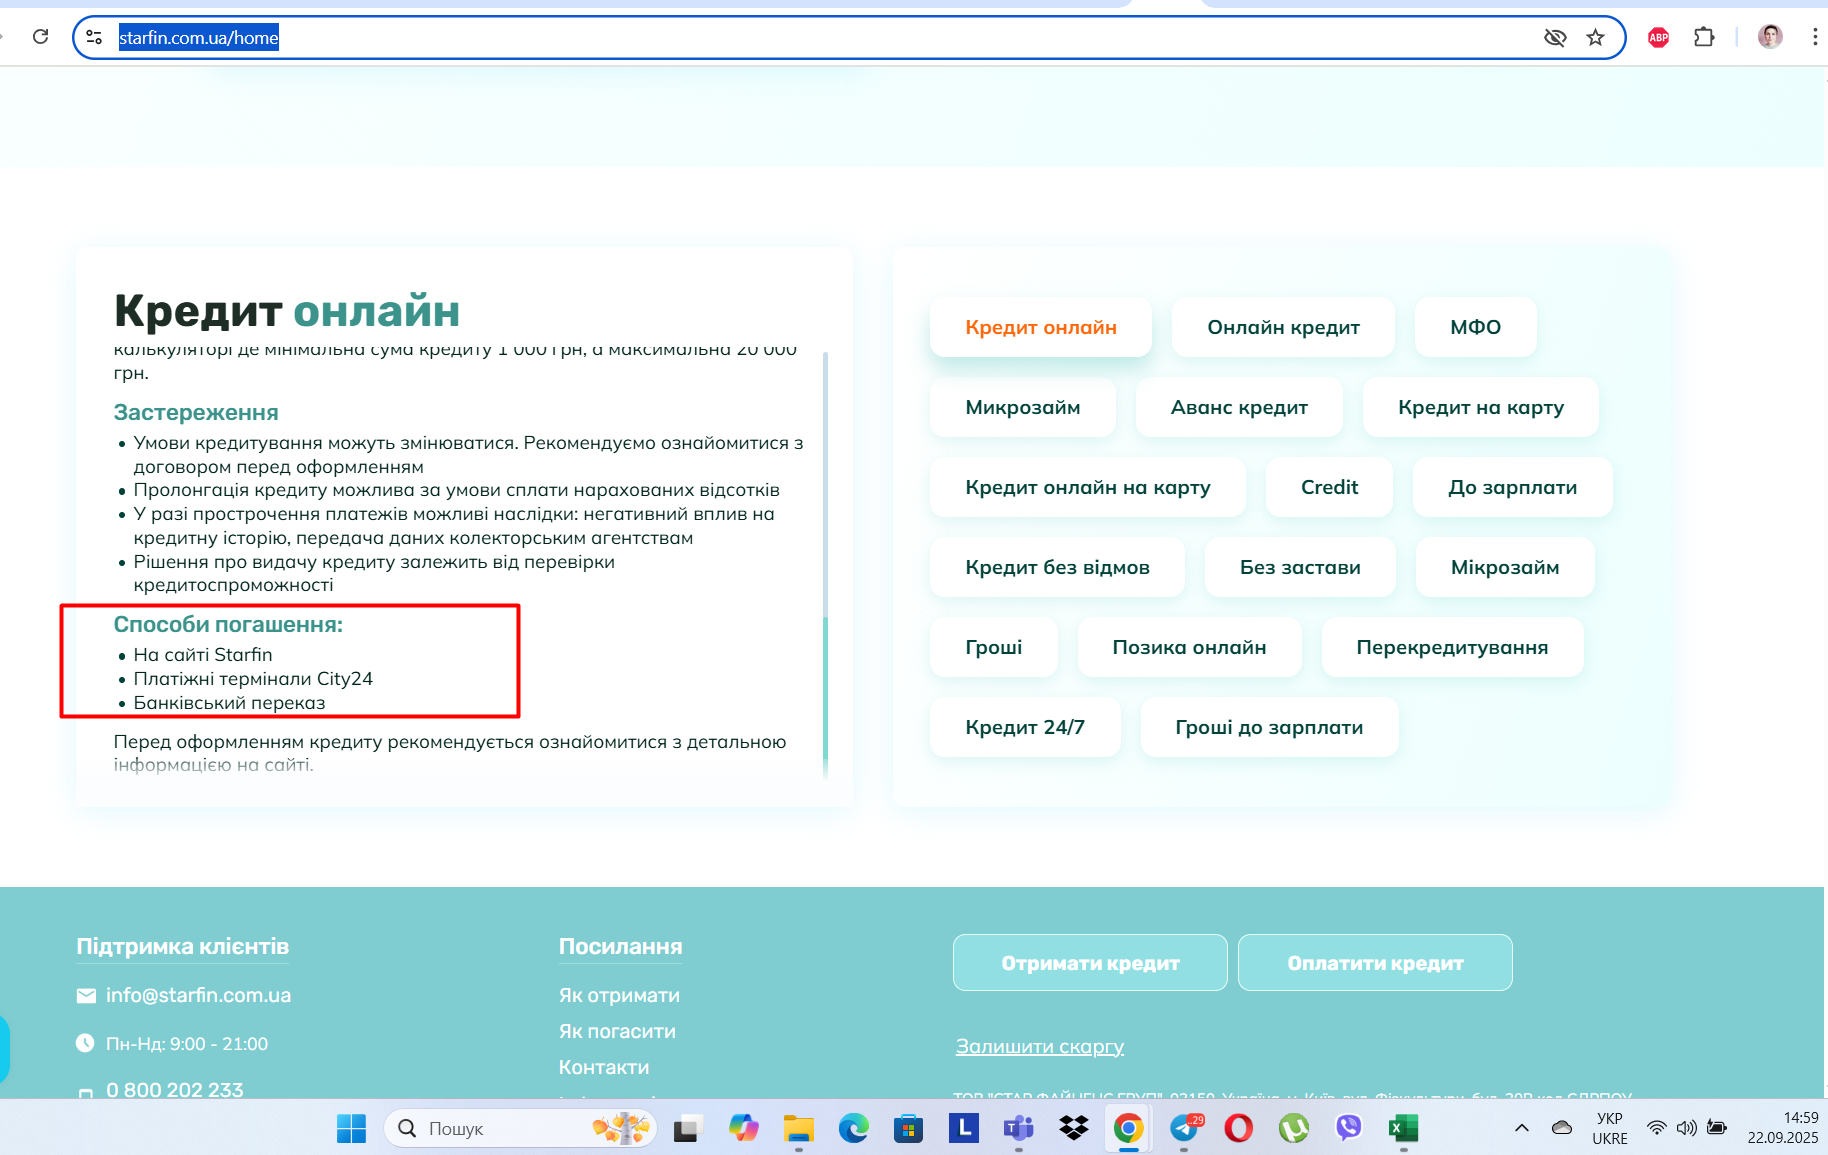Open the Мікрозайм chip

[1505, 567]
